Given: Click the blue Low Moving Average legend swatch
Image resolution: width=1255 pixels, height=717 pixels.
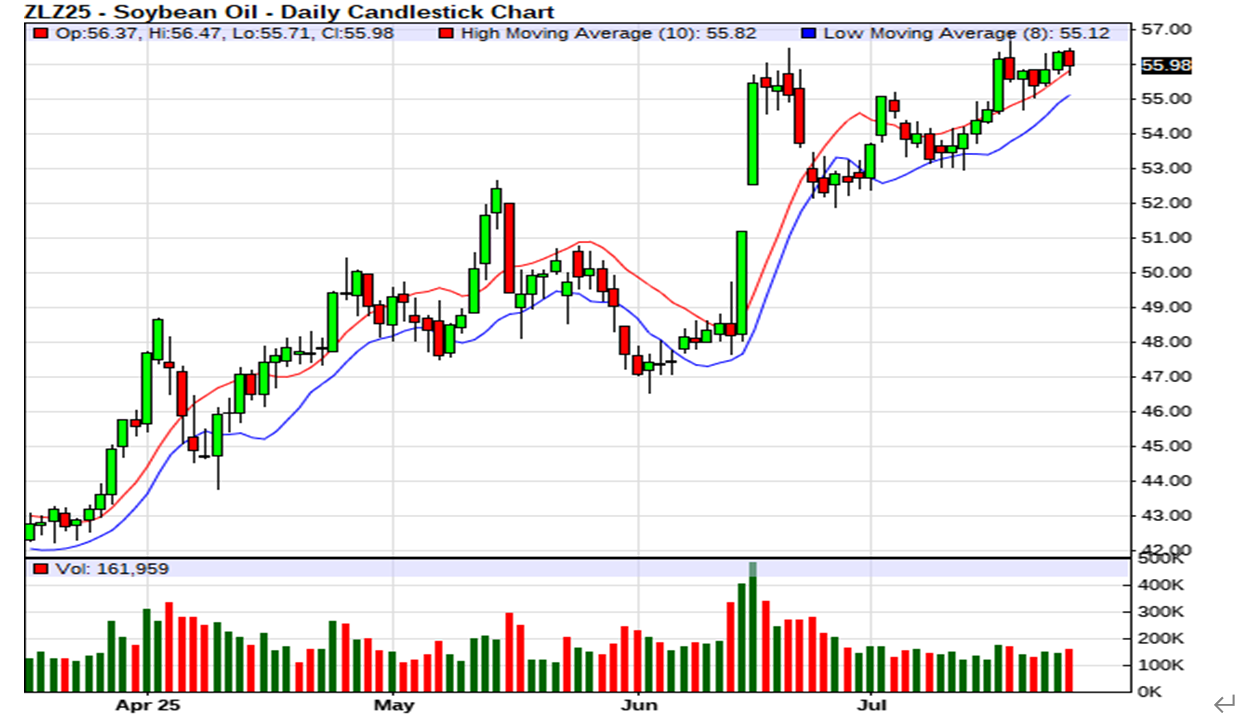Looking at the screenshot, I should (x=810, y=33).
